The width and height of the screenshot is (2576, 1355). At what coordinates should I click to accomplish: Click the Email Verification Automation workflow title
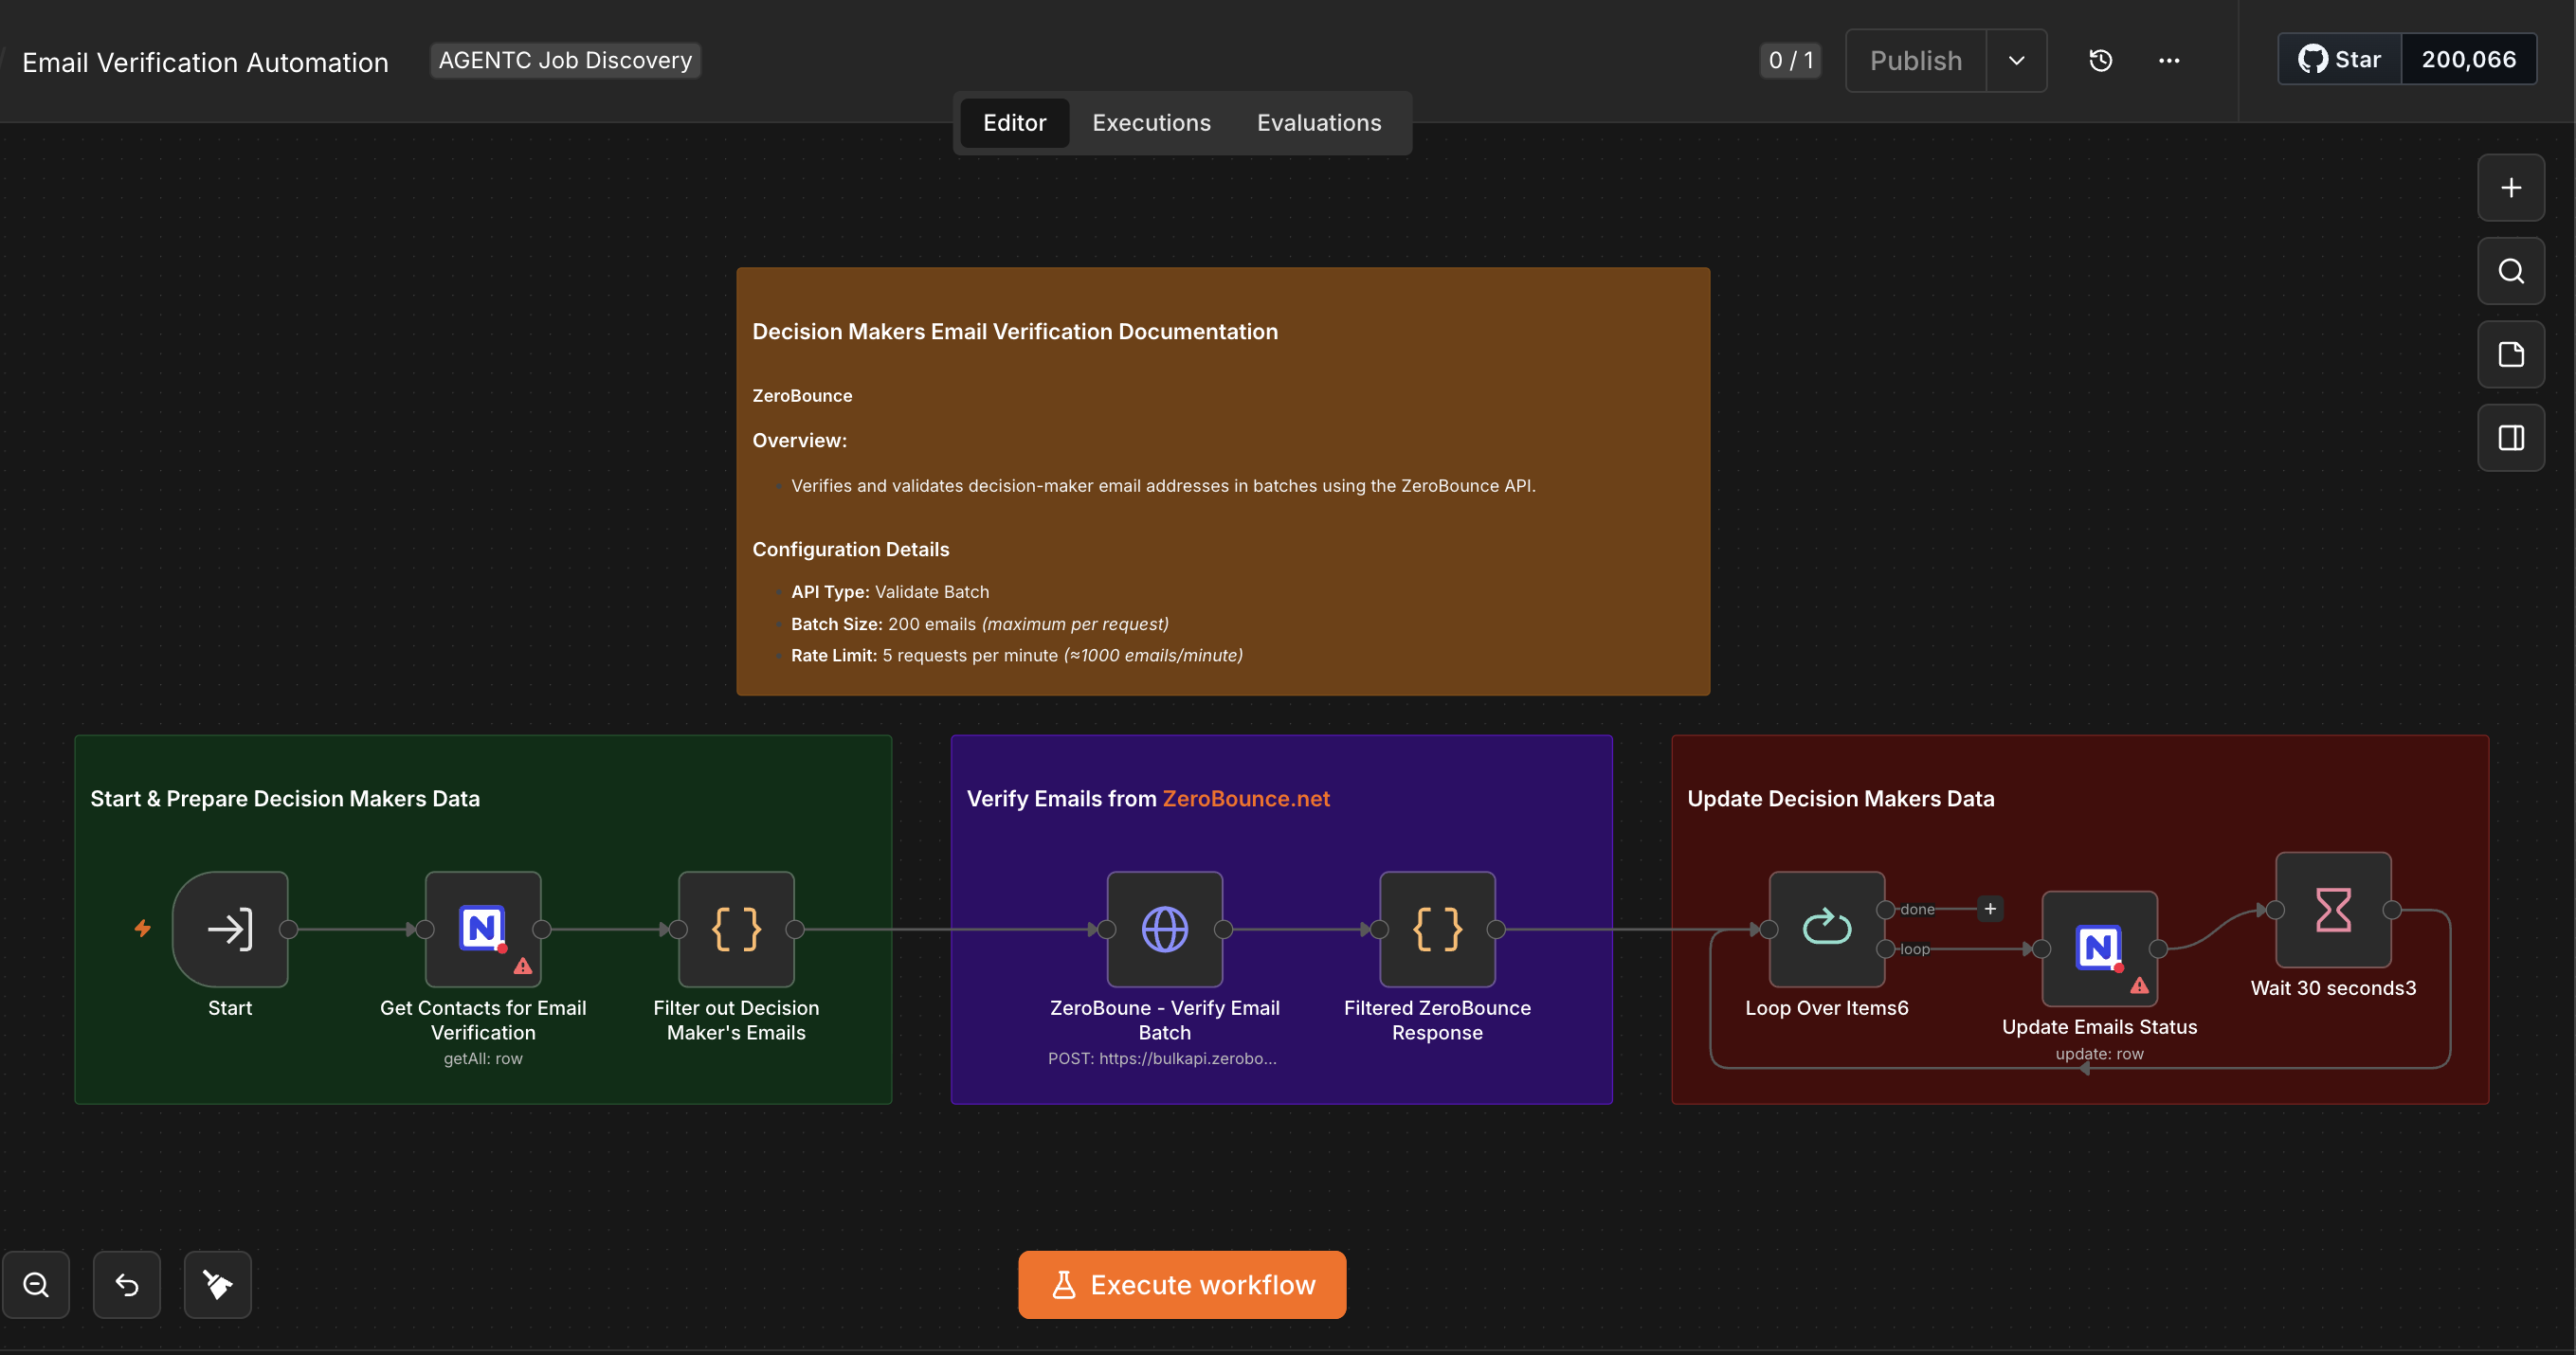[x=205, y=62]
